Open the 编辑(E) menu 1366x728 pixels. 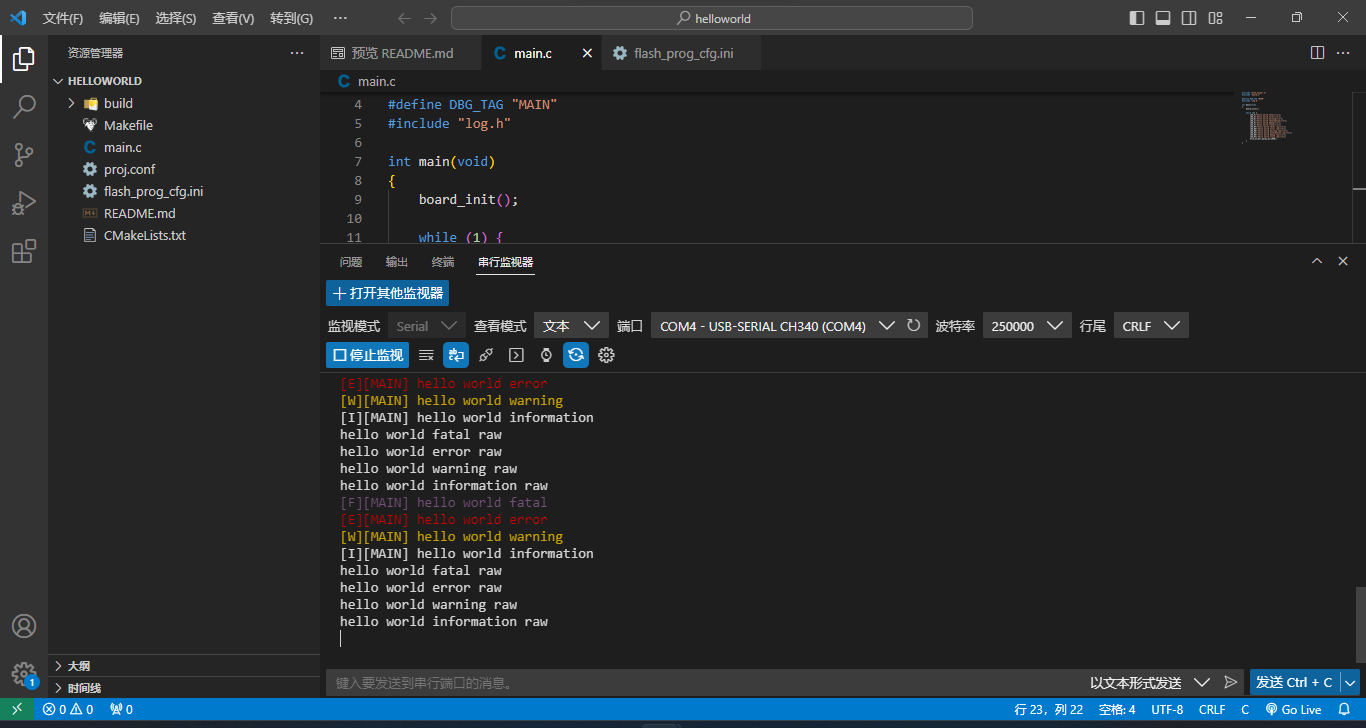[x=119, y=18]
